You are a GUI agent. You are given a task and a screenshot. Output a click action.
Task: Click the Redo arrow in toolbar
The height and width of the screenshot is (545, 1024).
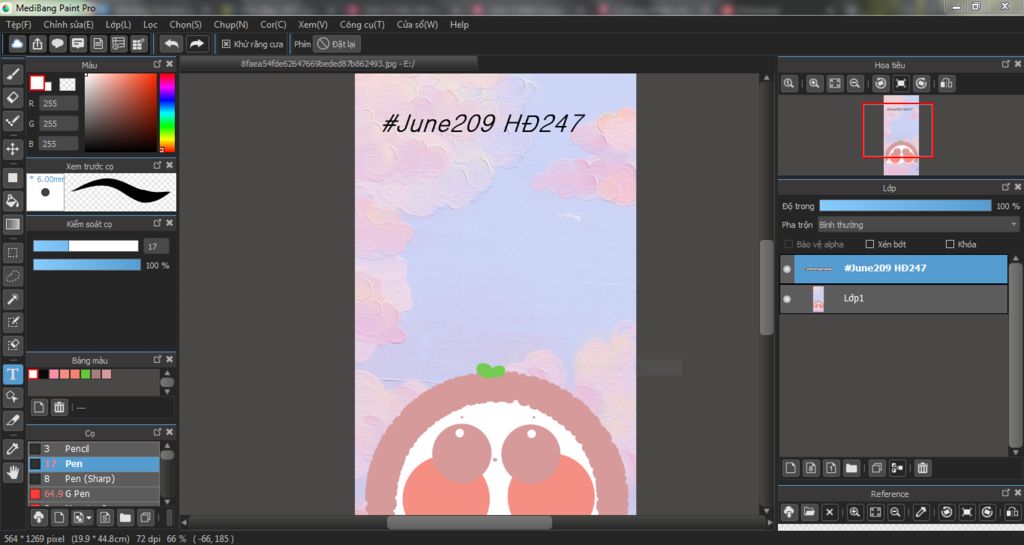(196, 44)
